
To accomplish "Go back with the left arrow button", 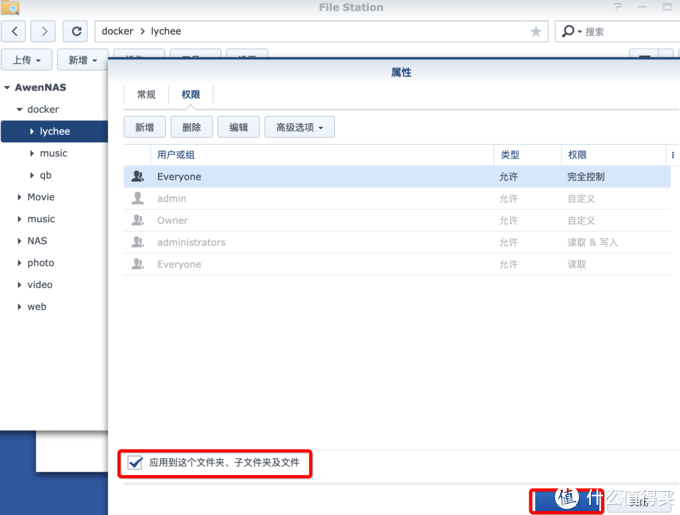I will coord(14,31).
